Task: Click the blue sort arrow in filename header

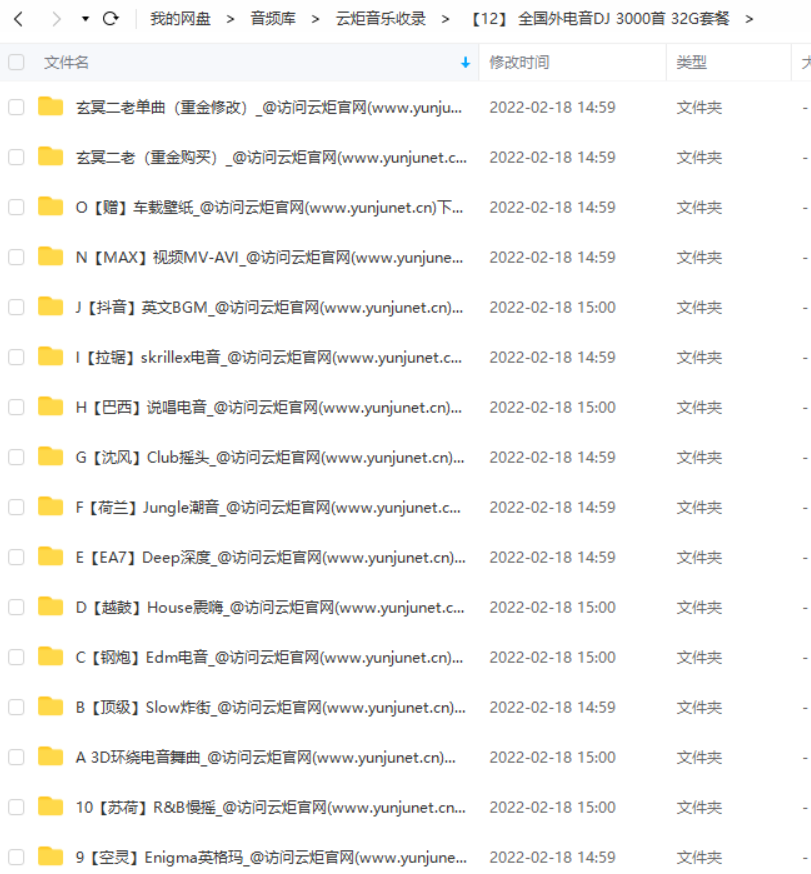Action: pos(465,63)
